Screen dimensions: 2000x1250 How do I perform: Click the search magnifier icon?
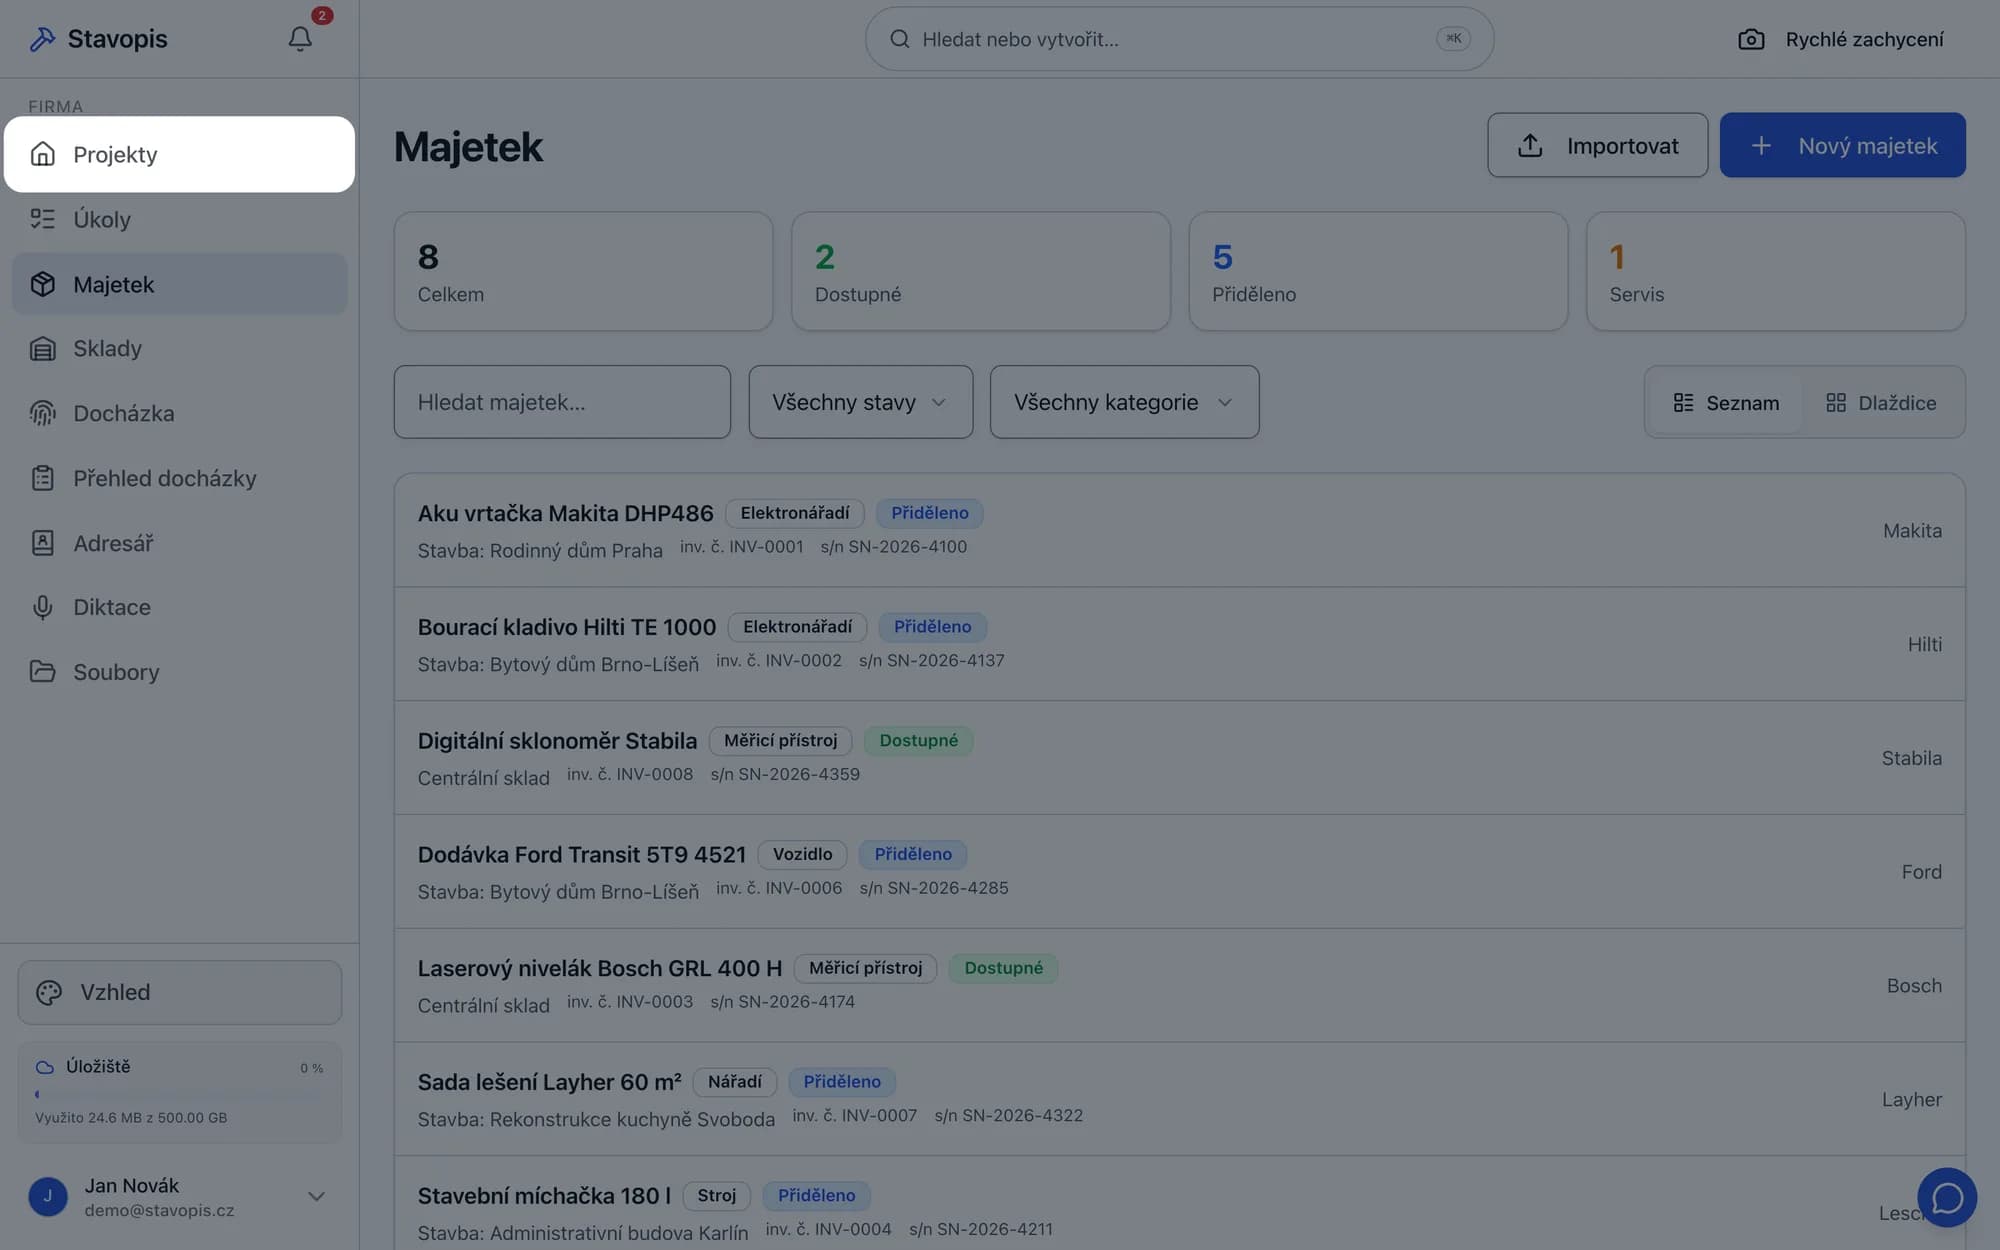(x=899, y=39)
